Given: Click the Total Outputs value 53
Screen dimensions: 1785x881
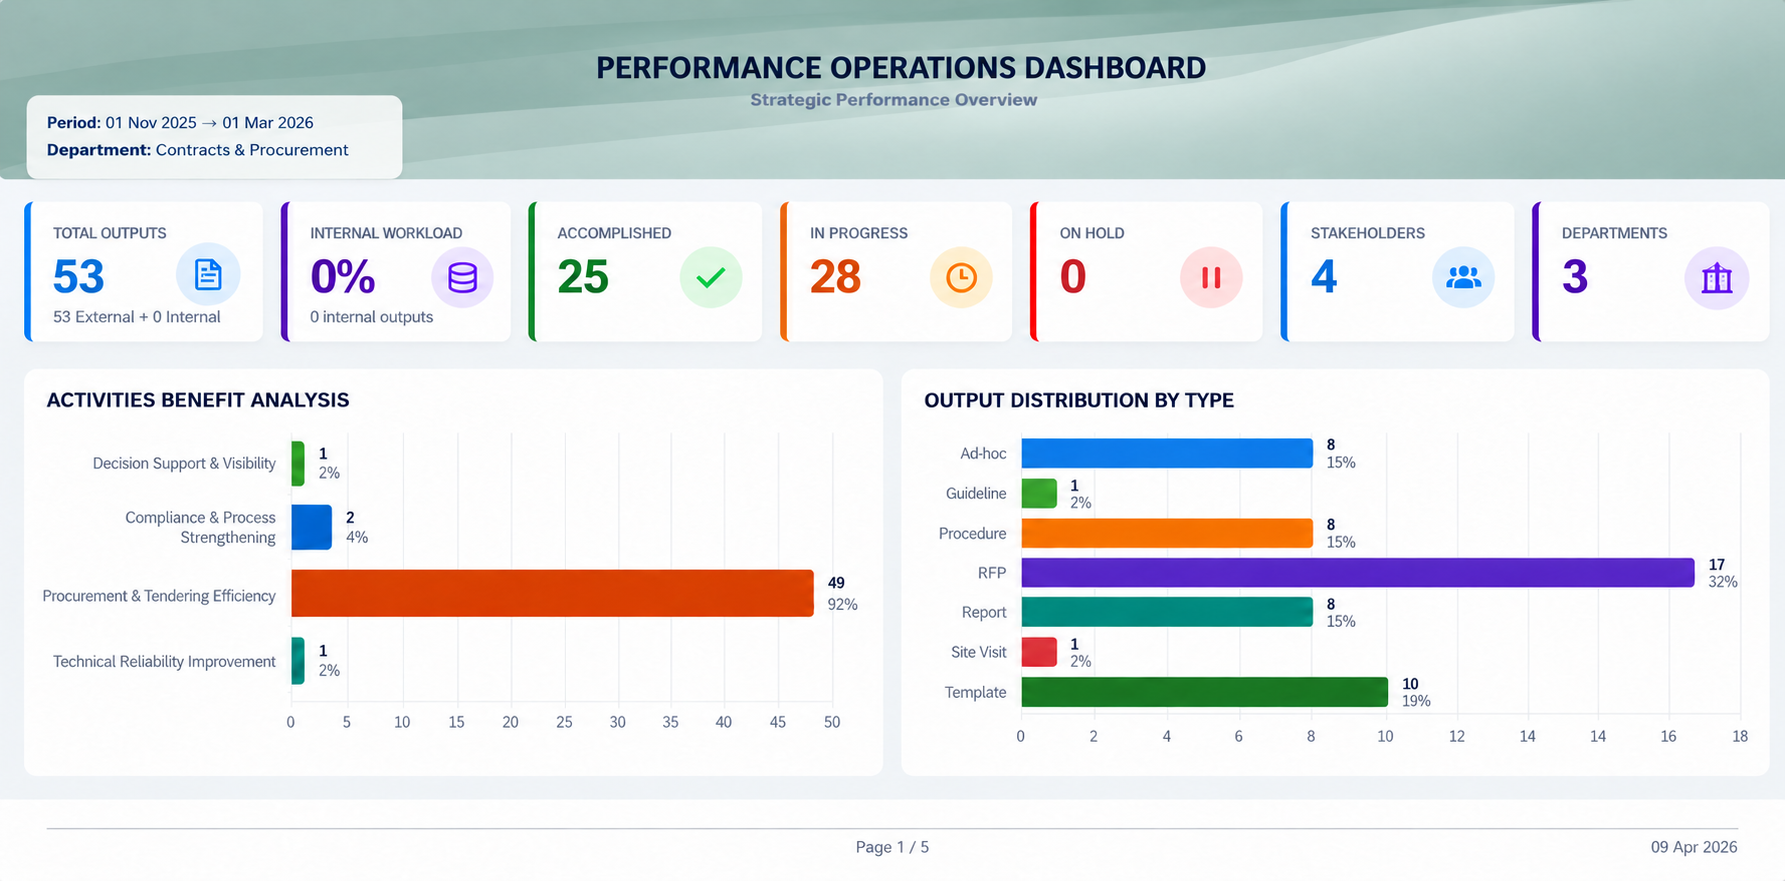Looking at the screenshot, I should click(79, 277).
